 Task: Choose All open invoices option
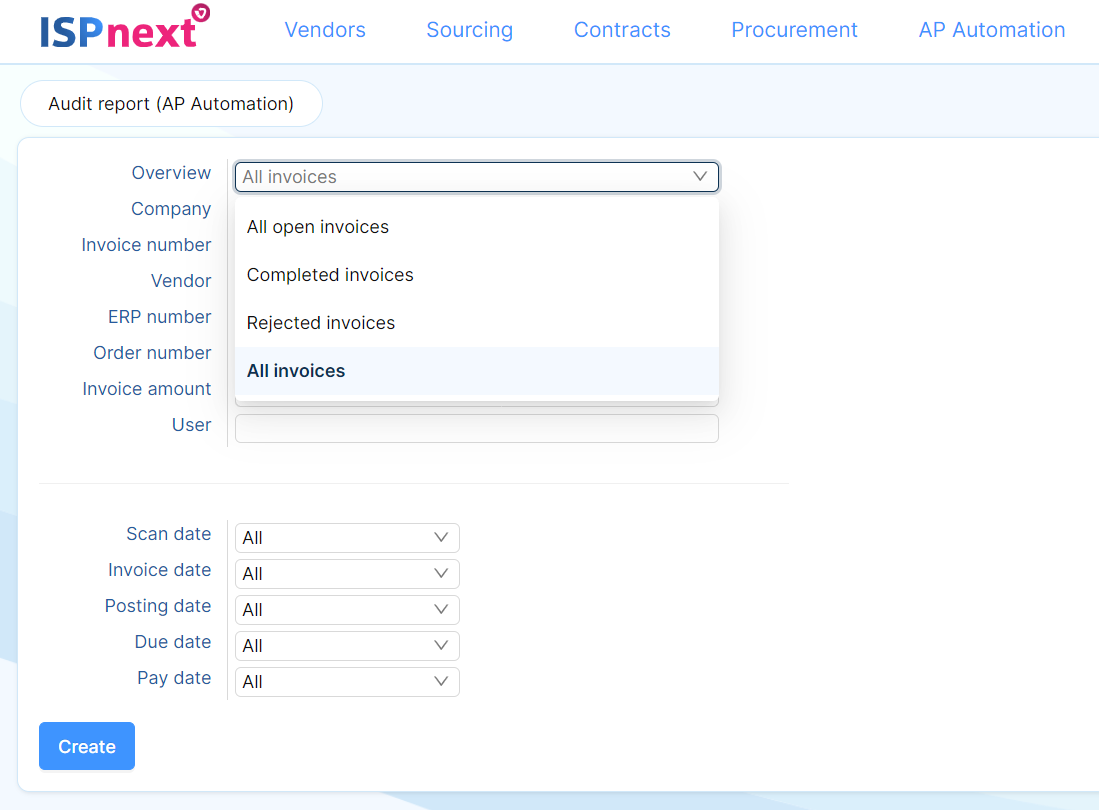[477, 227]
